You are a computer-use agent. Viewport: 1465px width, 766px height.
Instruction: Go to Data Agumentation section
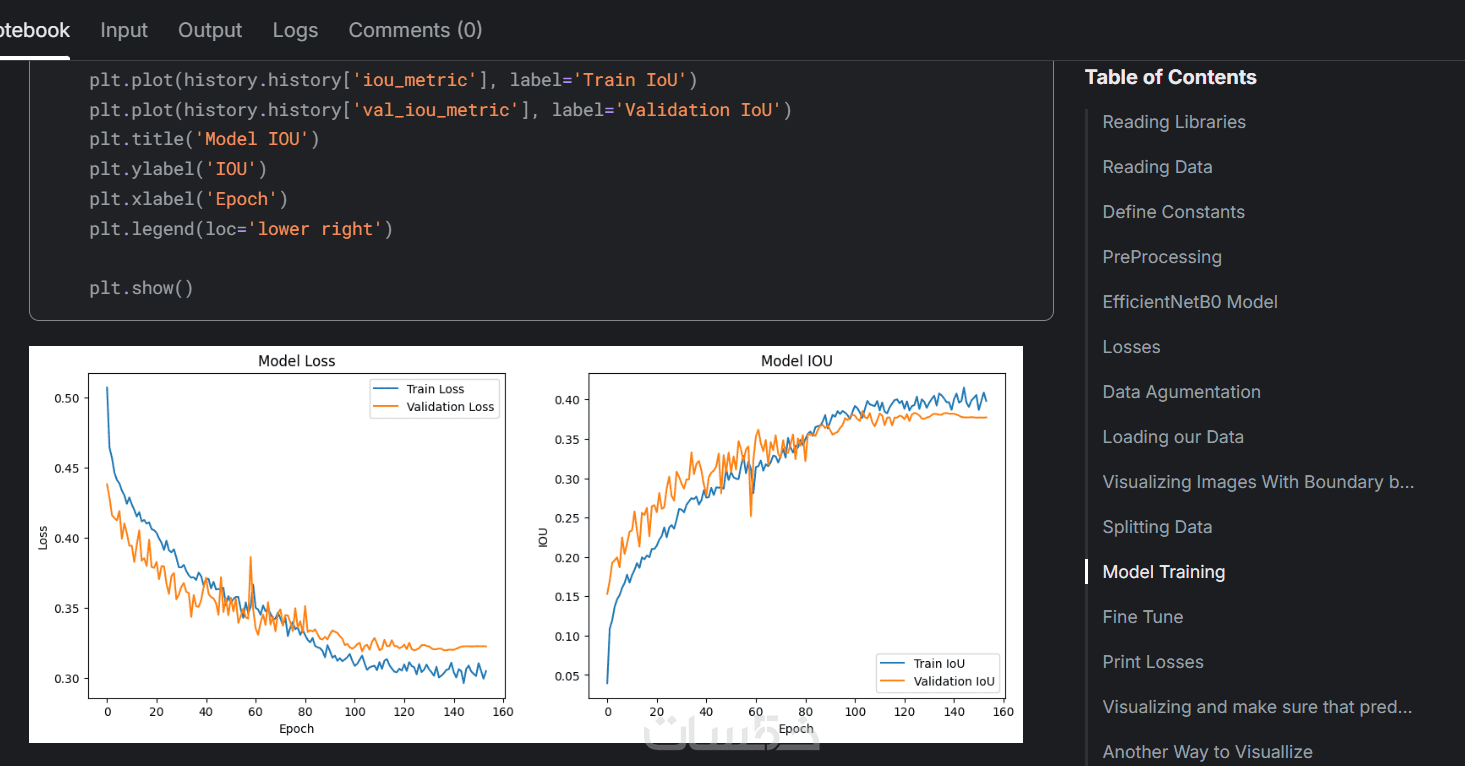point(1181,392)
